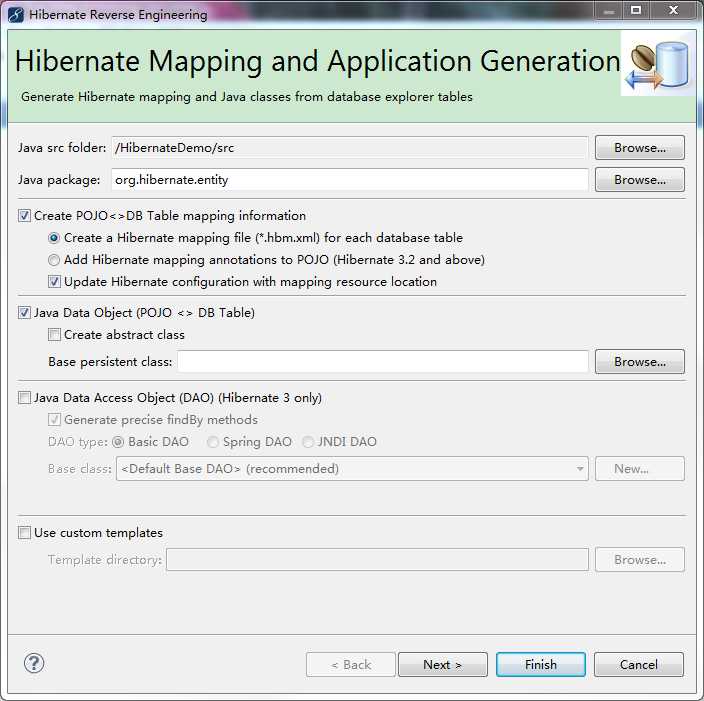
Task: Click Browse next to Base persistent class
Action: pyautogui.click(x=640, y=362)
